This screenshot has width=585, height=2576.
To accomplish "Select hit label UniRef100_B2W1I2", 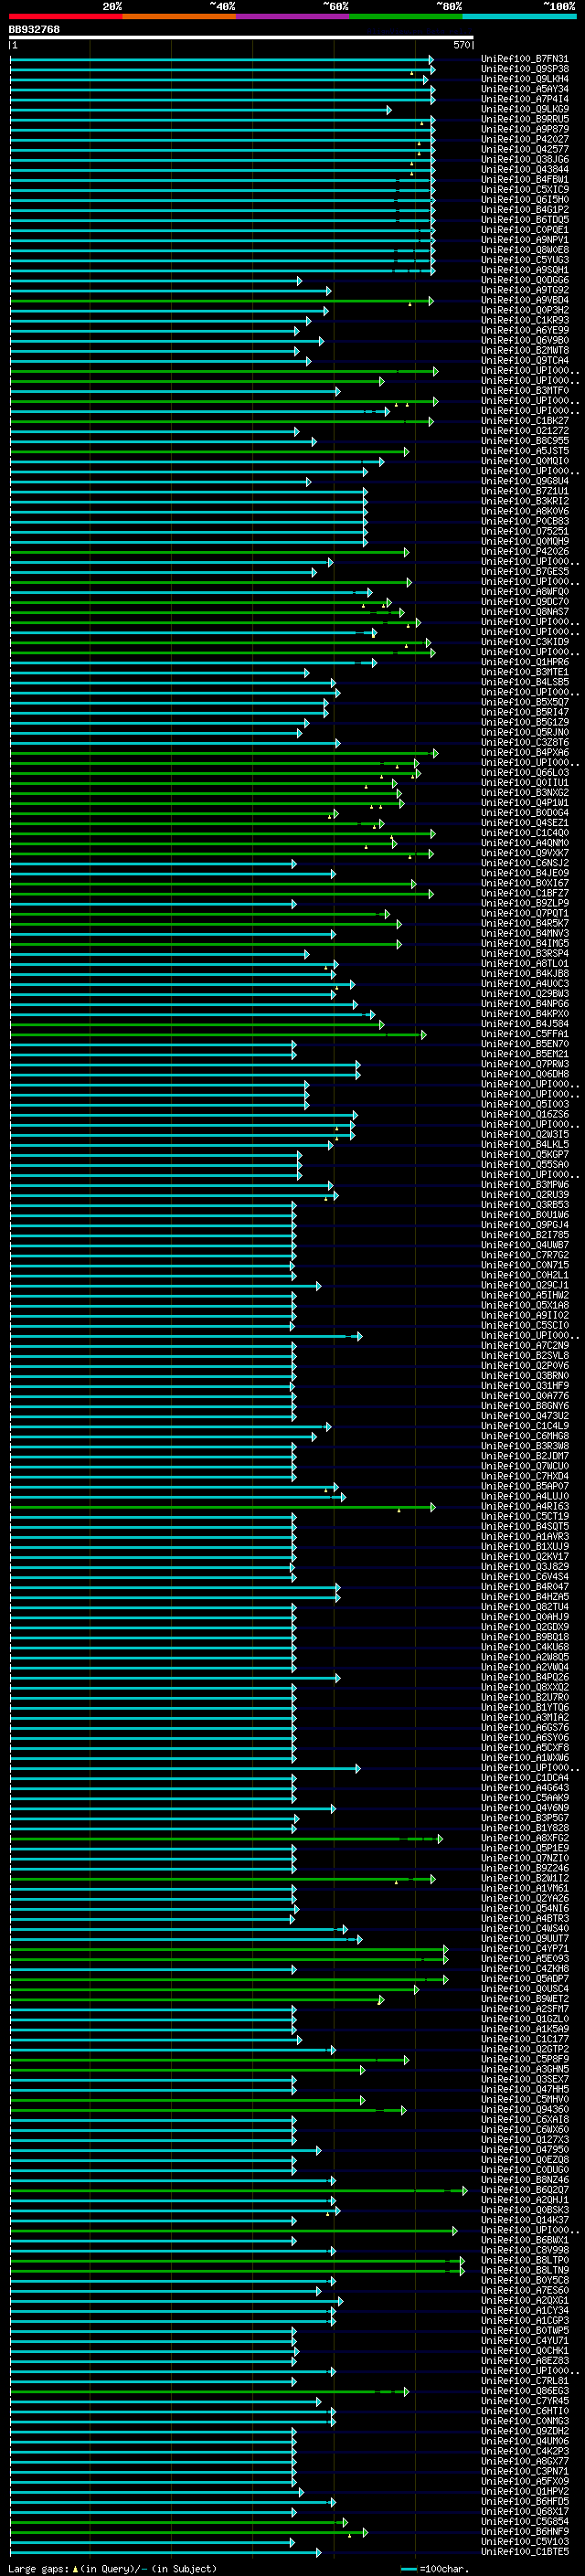I will [x=525, y=1879].
